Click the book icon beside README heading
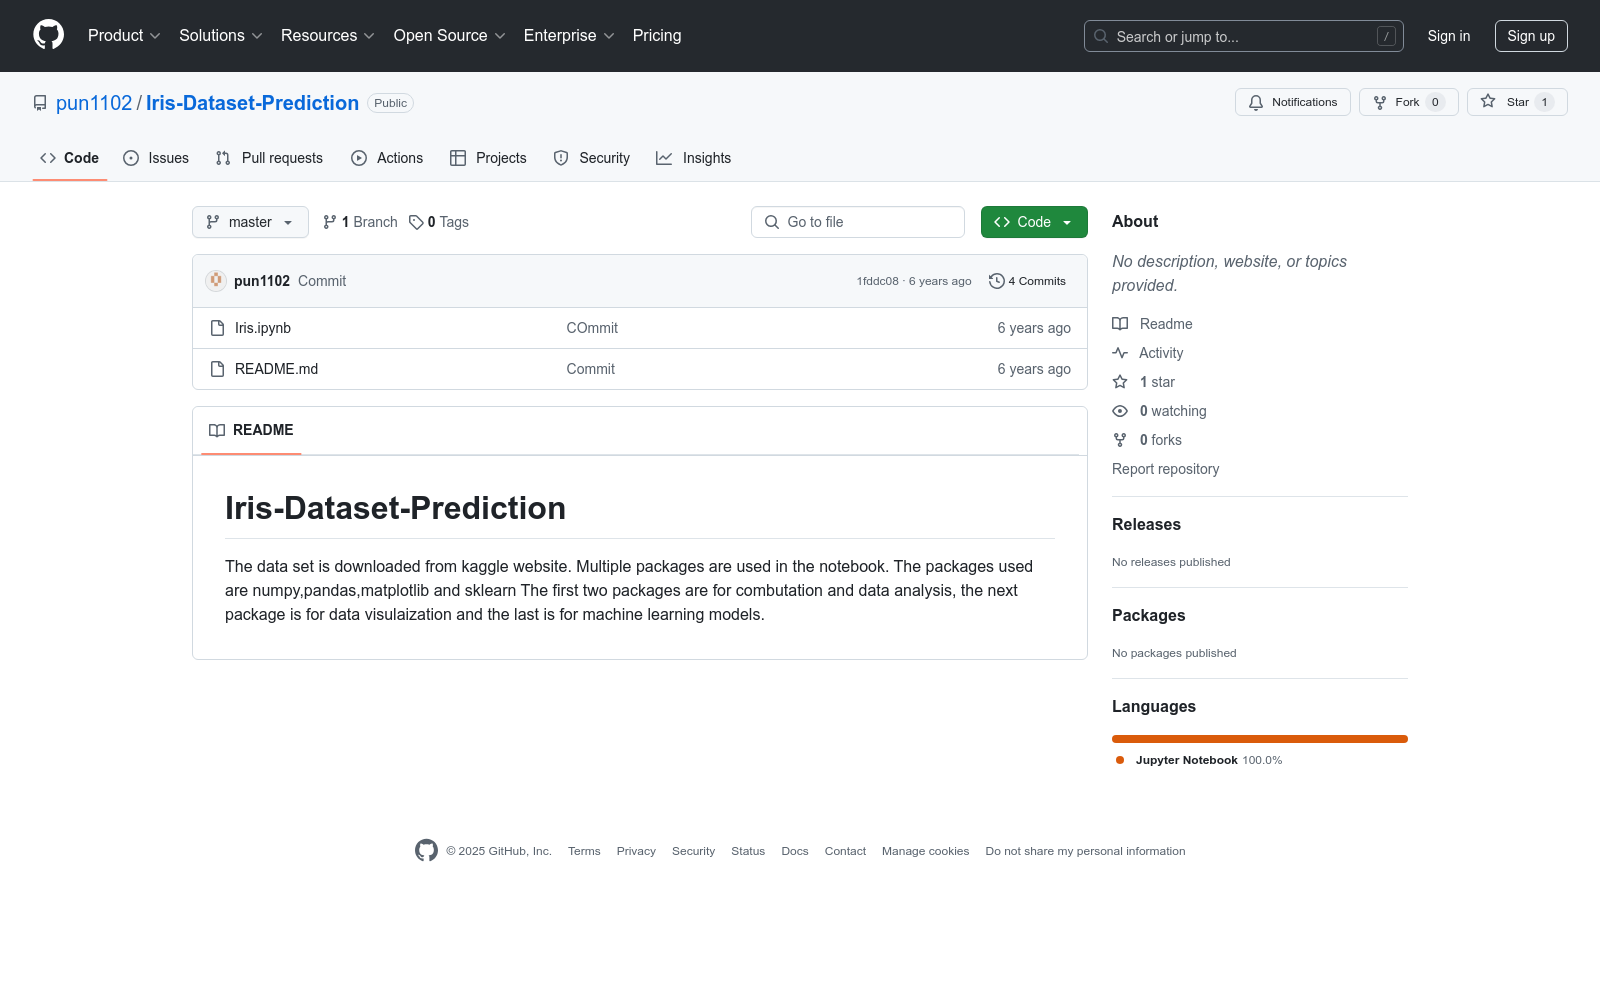 [x=217, y=430]
